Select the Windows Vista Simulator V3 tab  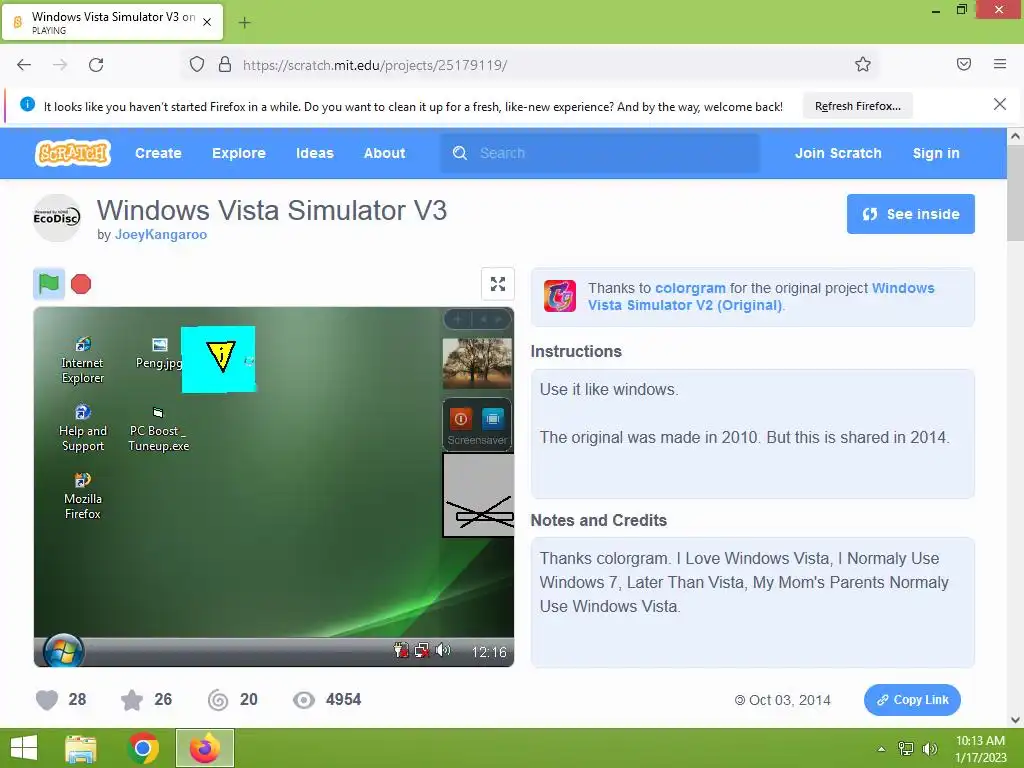click(112, 22)
